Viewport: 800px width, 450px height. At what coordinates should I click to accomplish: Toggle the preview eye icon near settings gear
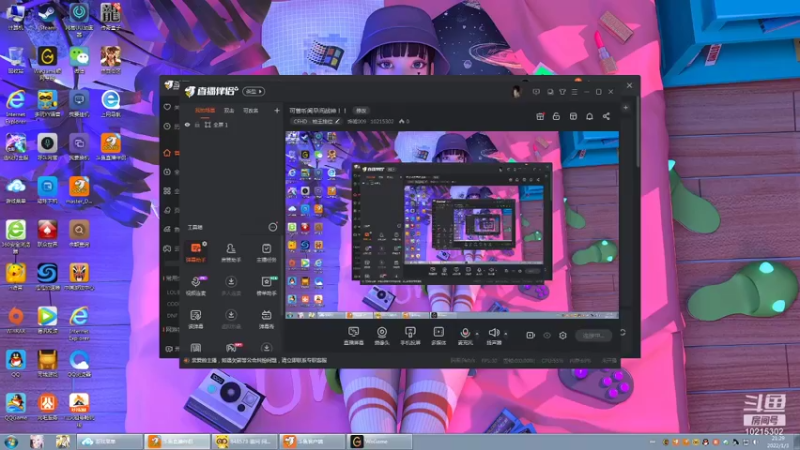546,335
